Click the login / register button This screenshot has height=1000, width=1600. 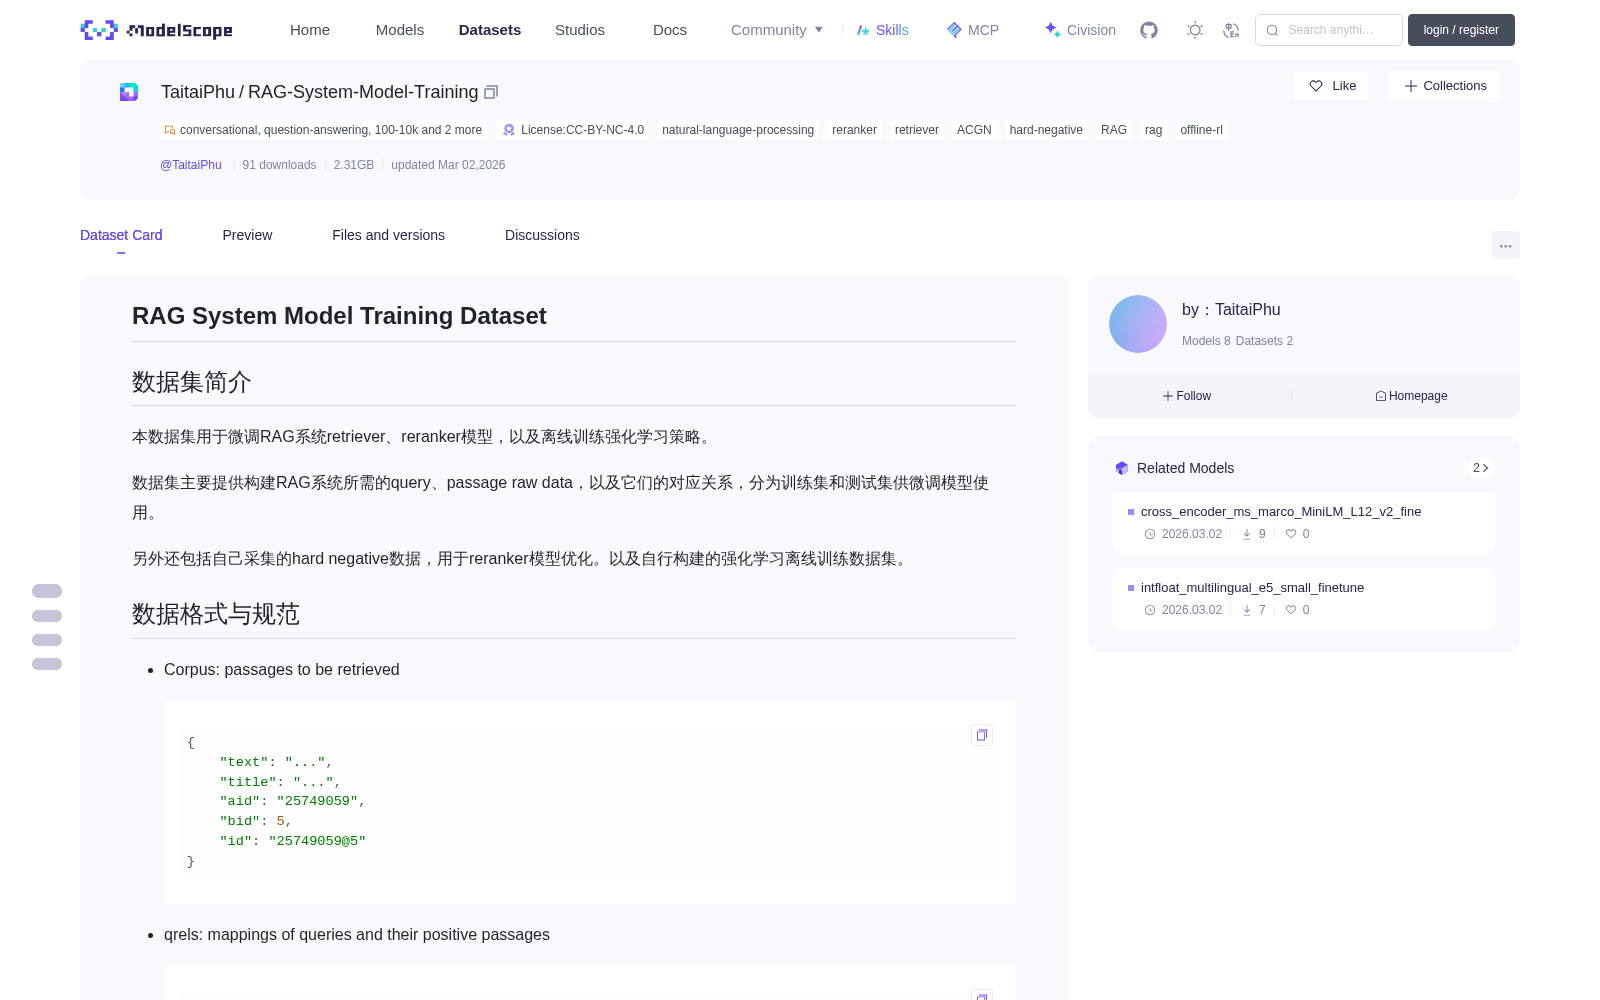click(x=1461, y=30)
